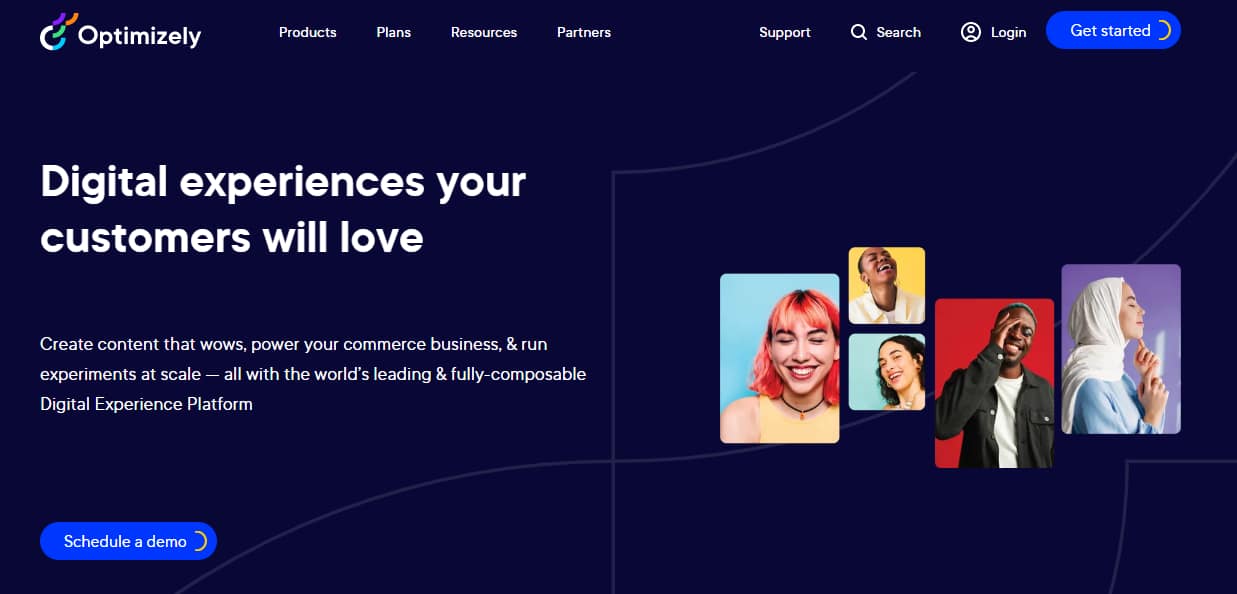Click the Login text link

[1008, 32]
